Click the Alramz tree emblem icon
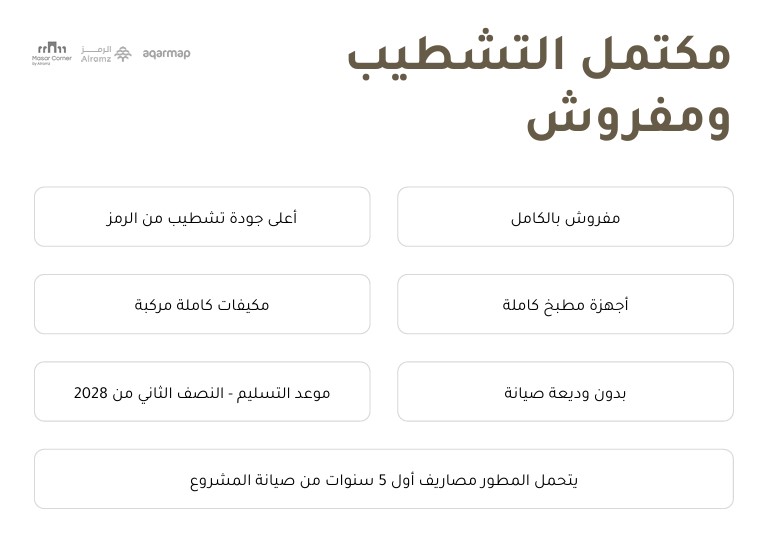Viewport: 765px width, 538px height. click(x=123, y=53)
